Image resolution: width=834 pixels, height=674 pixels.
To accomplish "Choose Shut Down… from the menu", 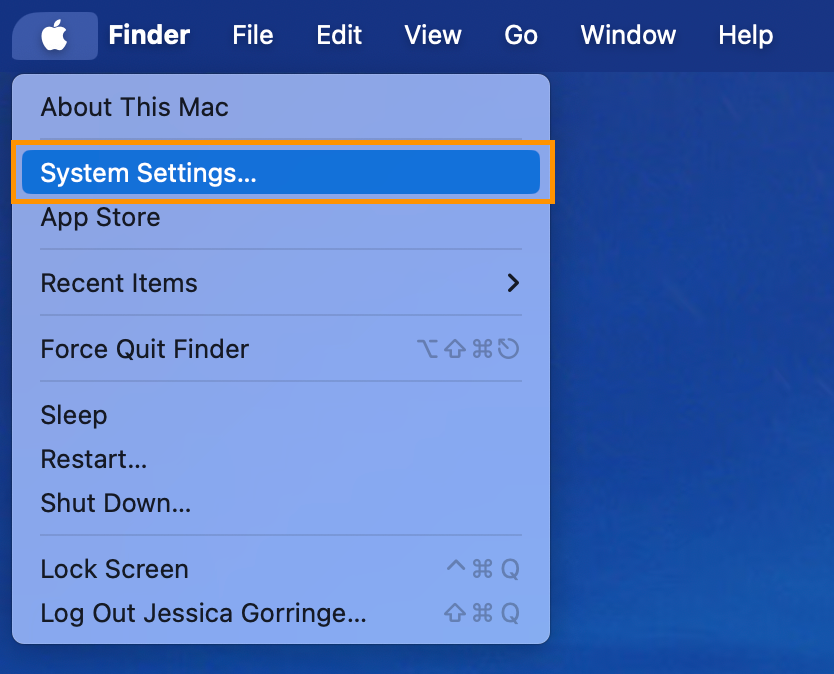I will tap(281, 503).
